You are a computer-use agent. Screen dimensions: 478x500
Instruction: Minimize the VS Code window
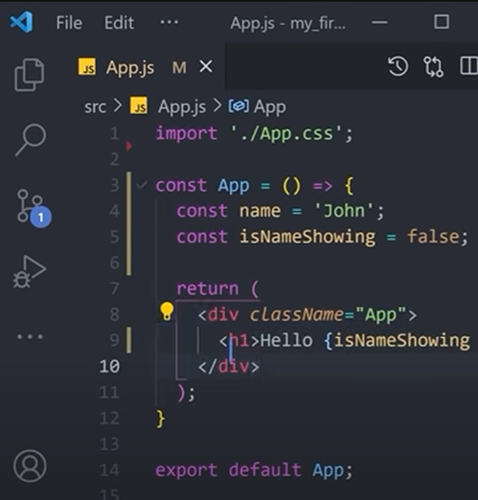click(x=380, y=23)
